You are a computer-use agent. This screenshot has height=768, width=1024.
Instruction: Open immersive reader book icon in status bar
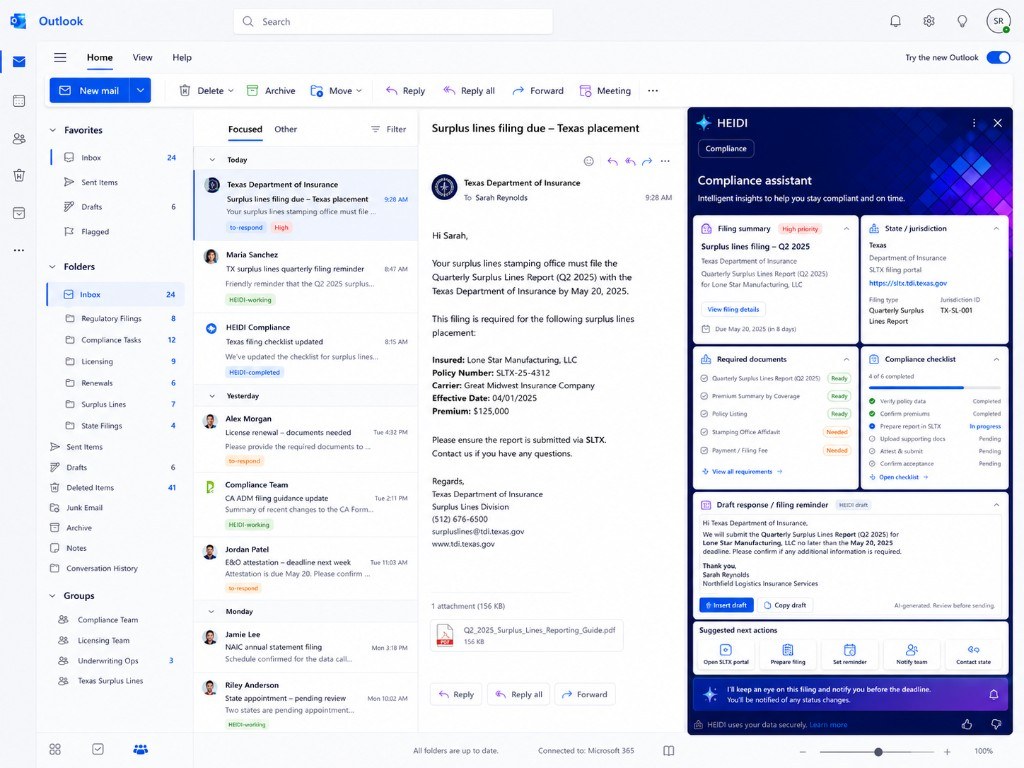[669, 751]
